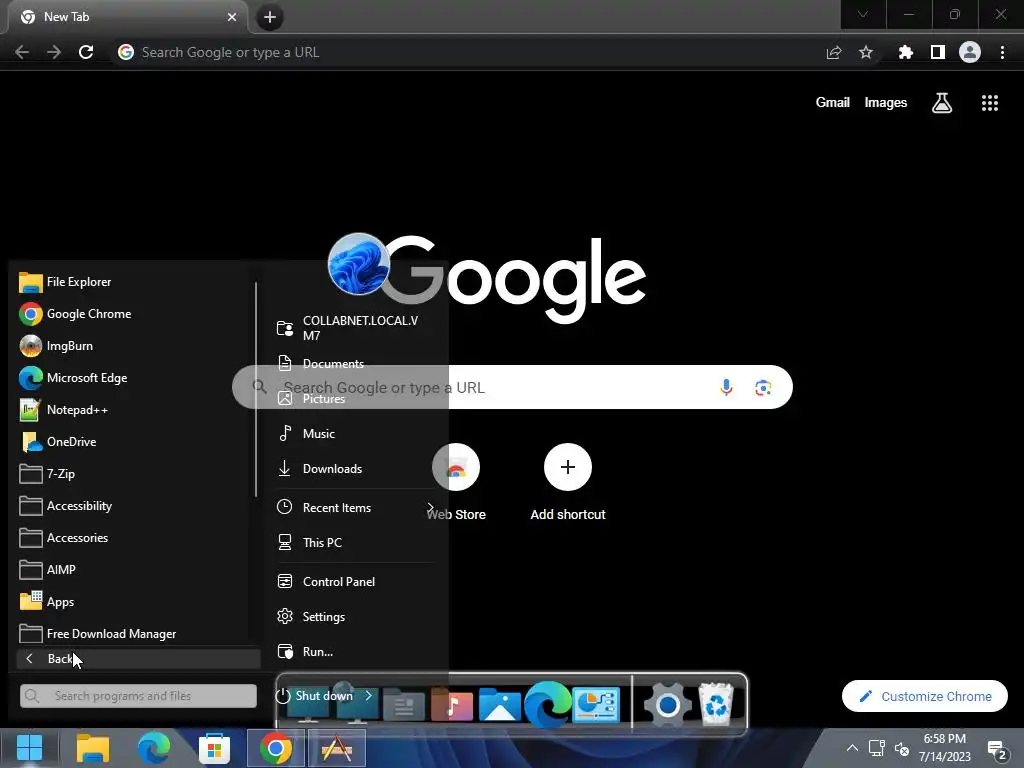Click the programs list scrollbar
The image size is (1024, 768).
256,389
